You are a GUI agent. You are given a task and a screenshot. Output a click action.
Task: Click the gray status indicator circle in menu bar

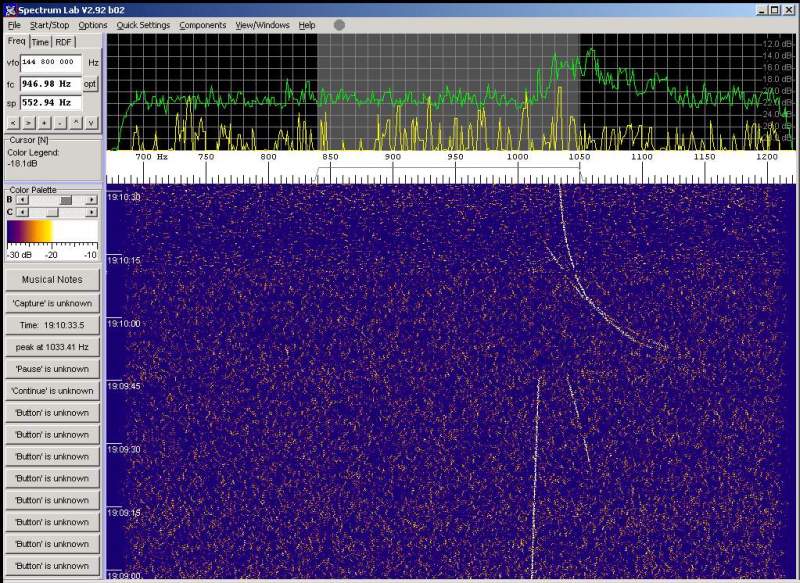coord(339,25)
